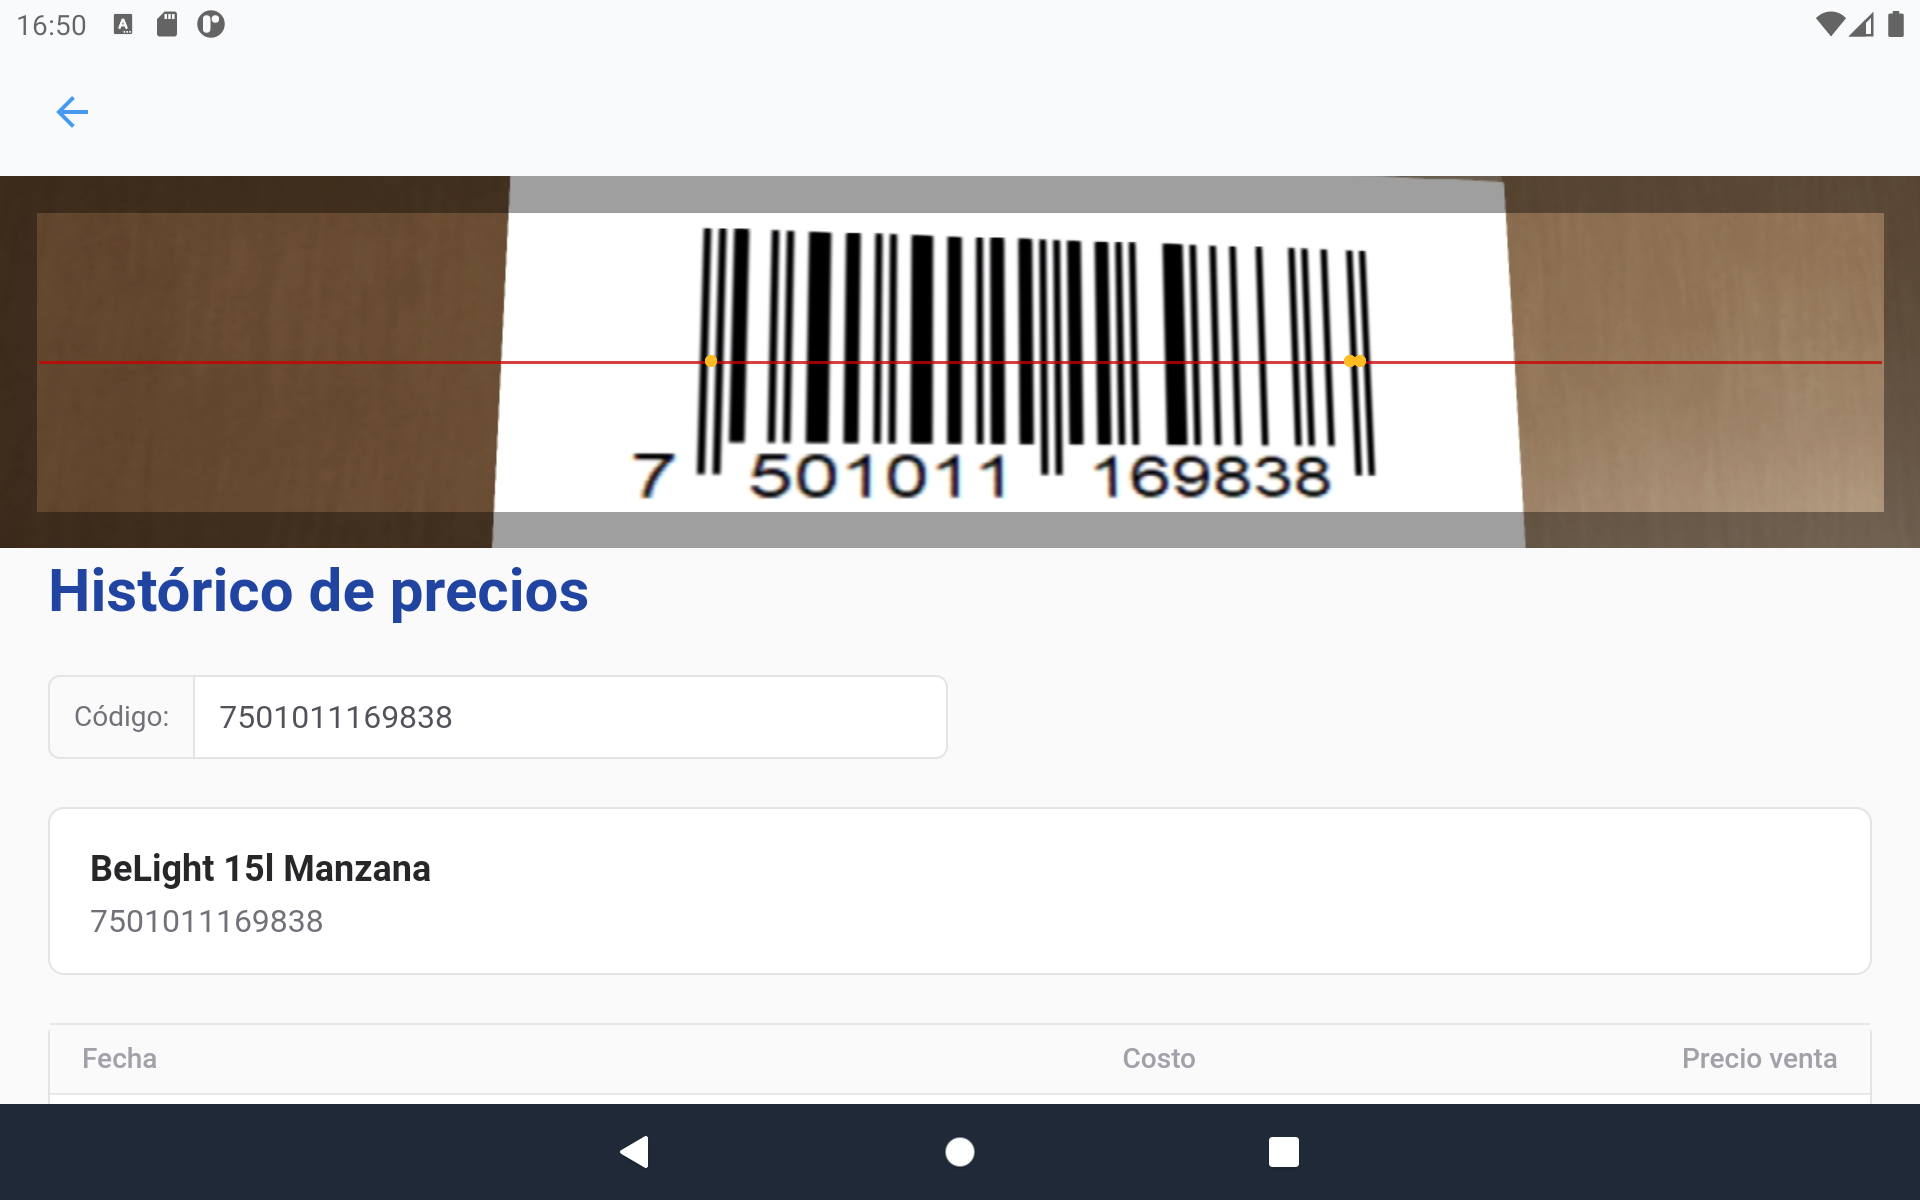Tap the battery status icon

click(x=1895, y=24)
